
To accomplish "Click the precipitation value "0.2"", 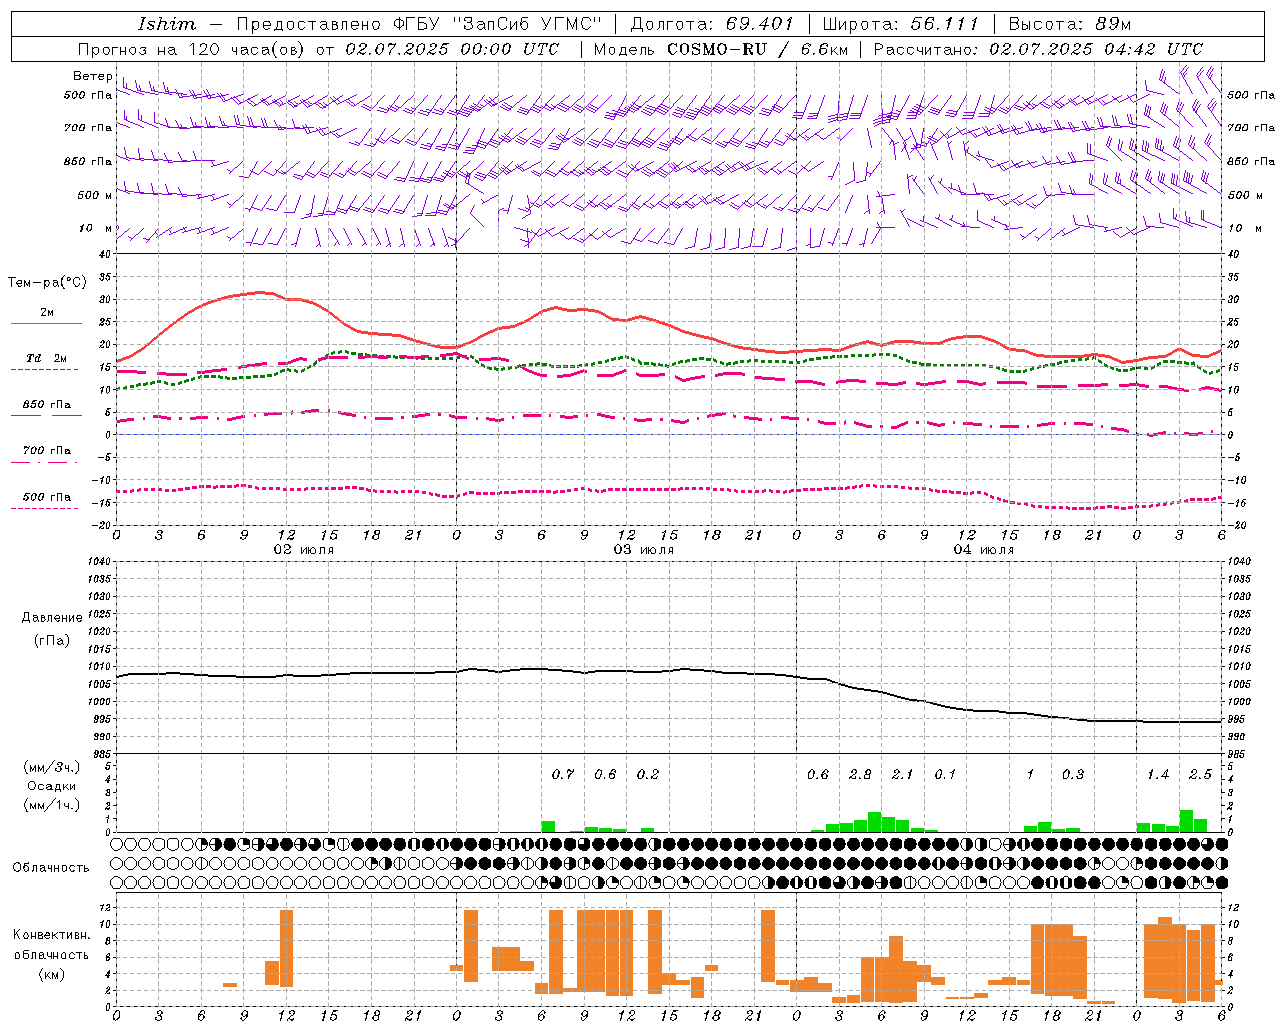I will (648, 774).
